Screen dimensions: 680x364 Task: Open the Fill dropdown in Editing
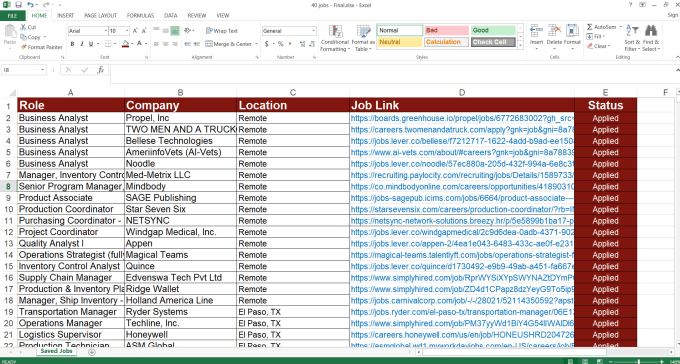pos(596,36)
